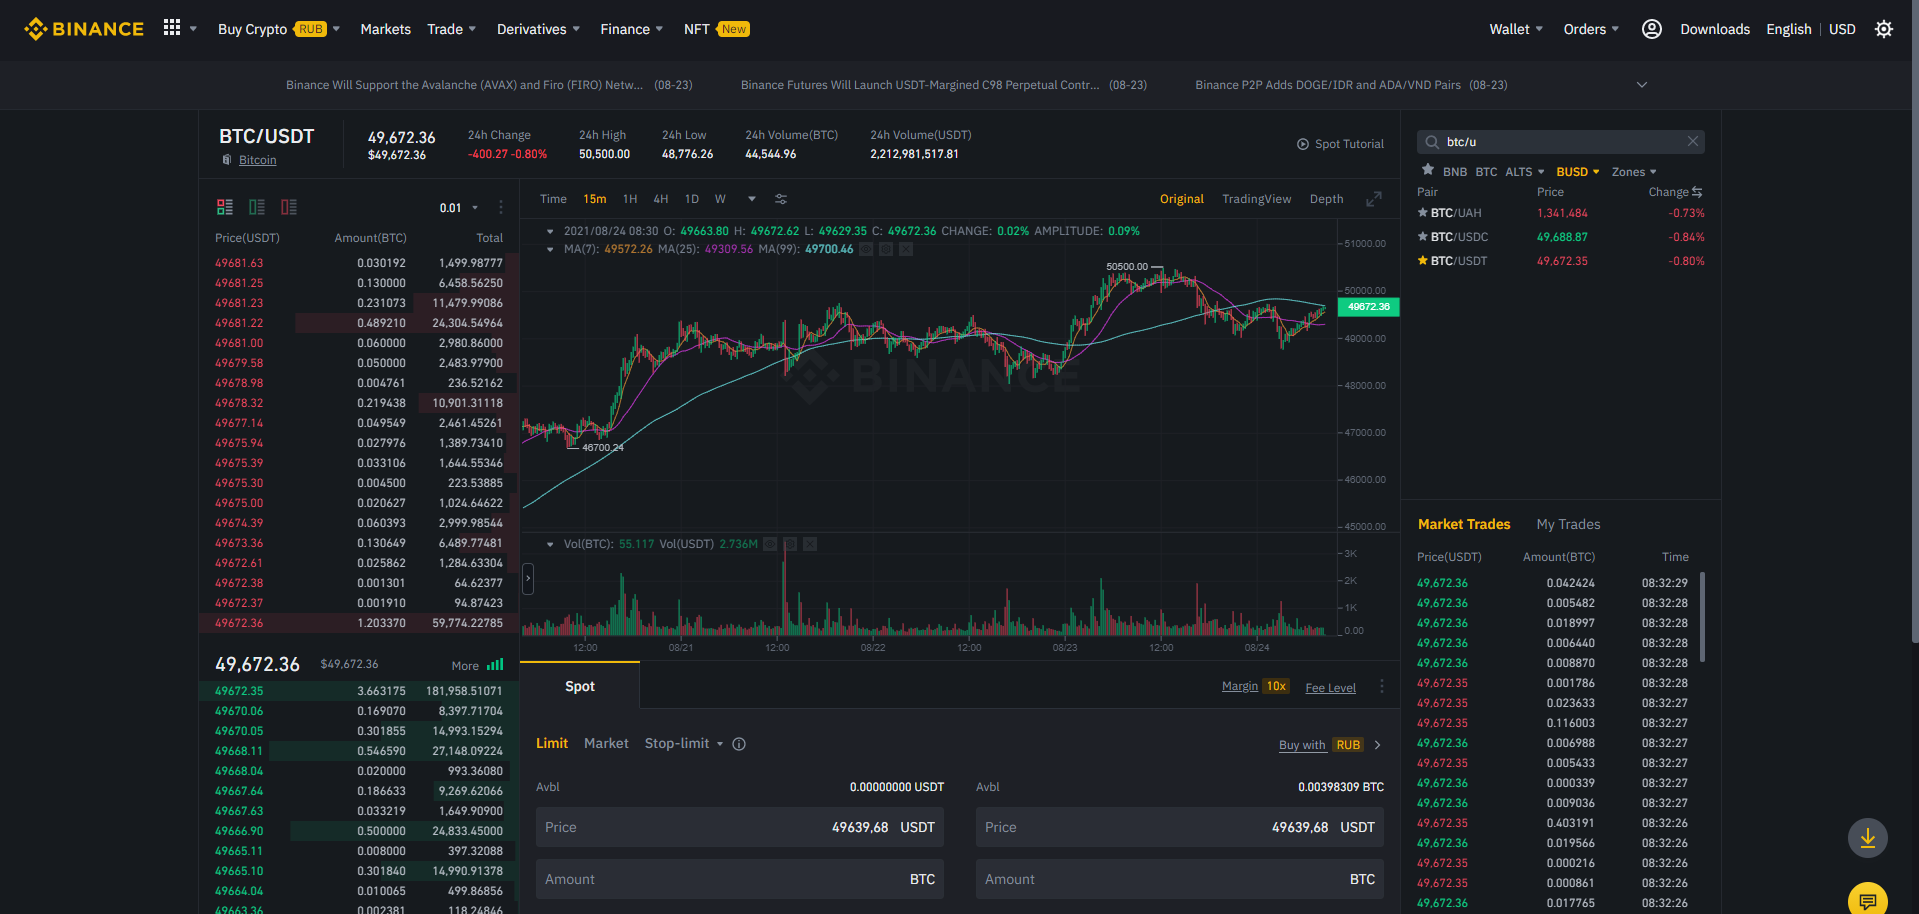1919x914 pixels.
Task: Open the BUSD market dropdown
Action: pos(1578,172)
